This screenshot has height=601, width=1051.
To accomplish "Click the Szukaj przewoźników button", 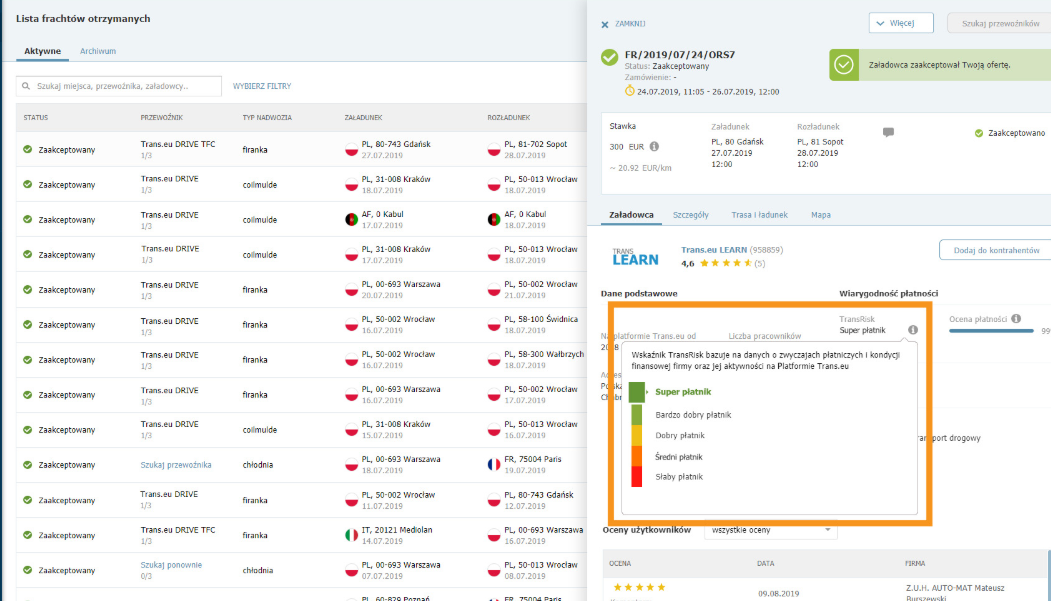I will point(1000,23).
